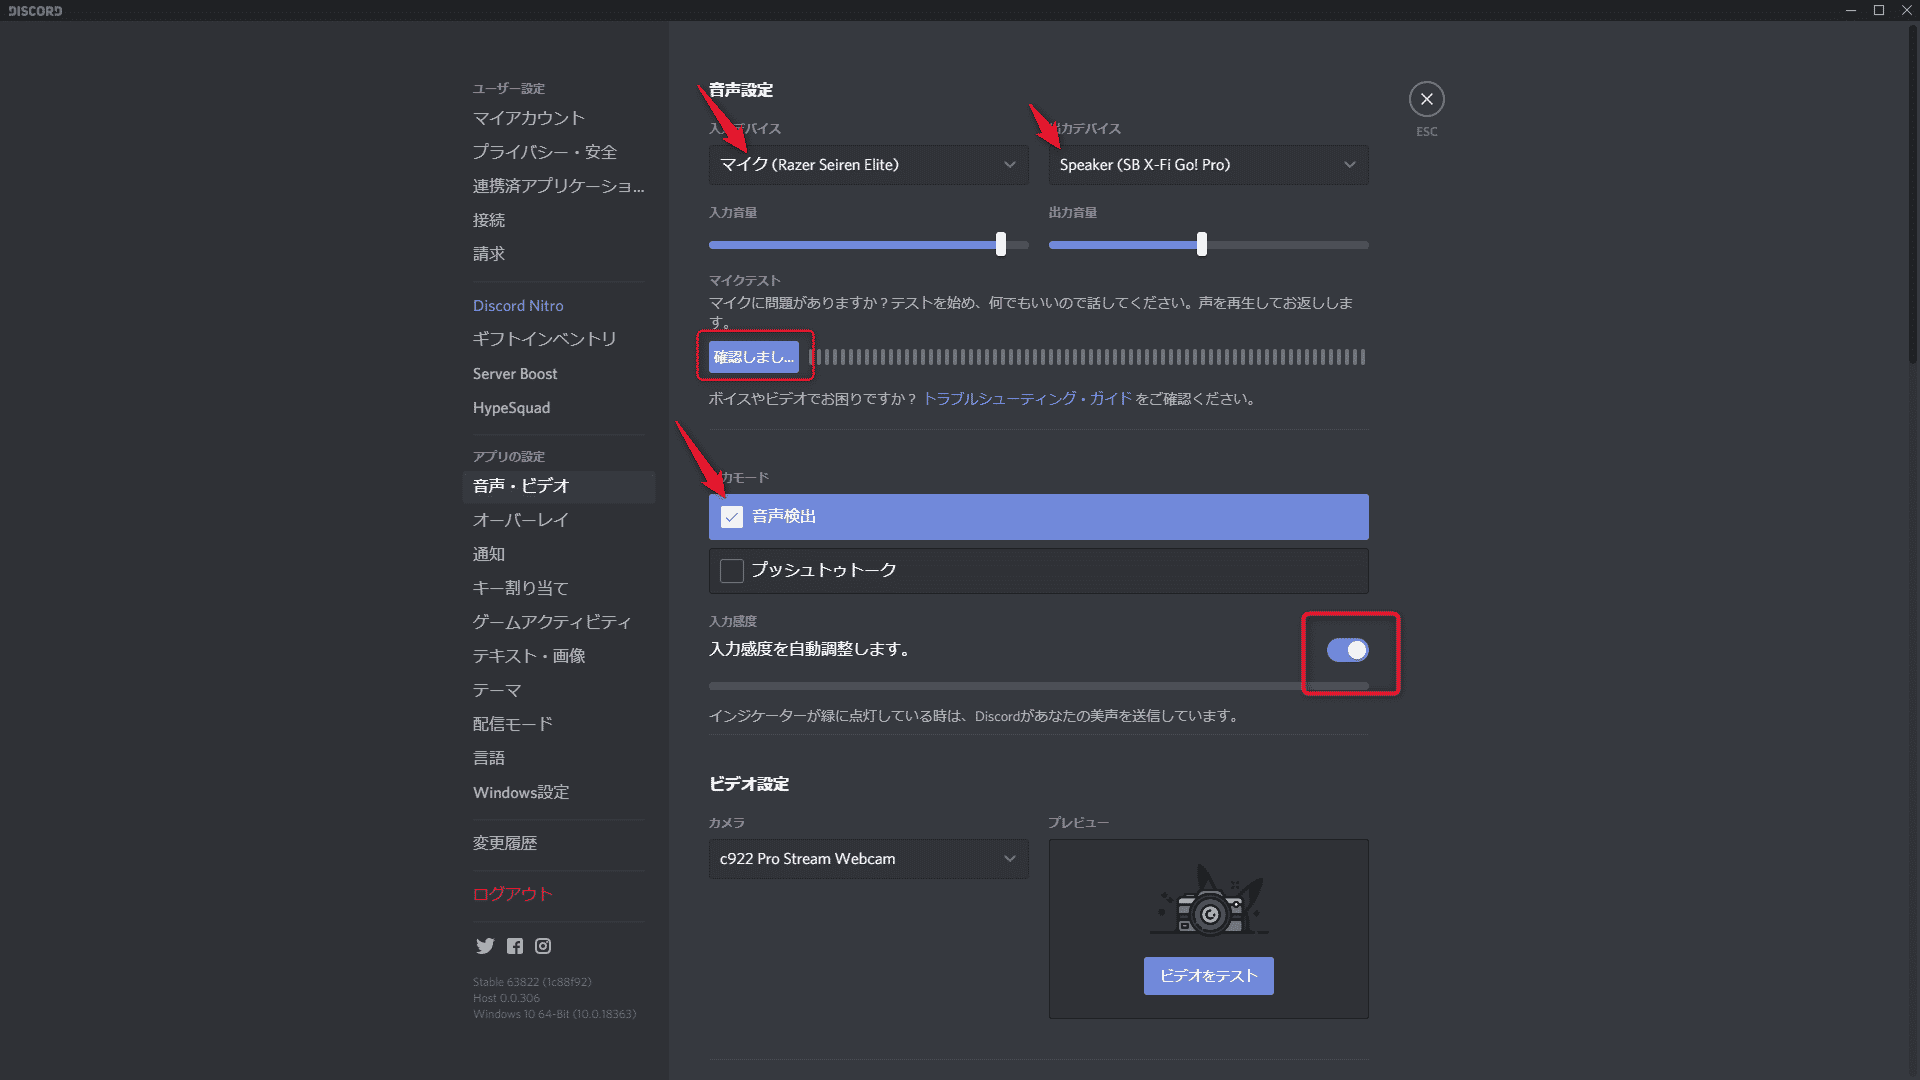Open 変更履歴 changelog

click(x=559, y=843)
